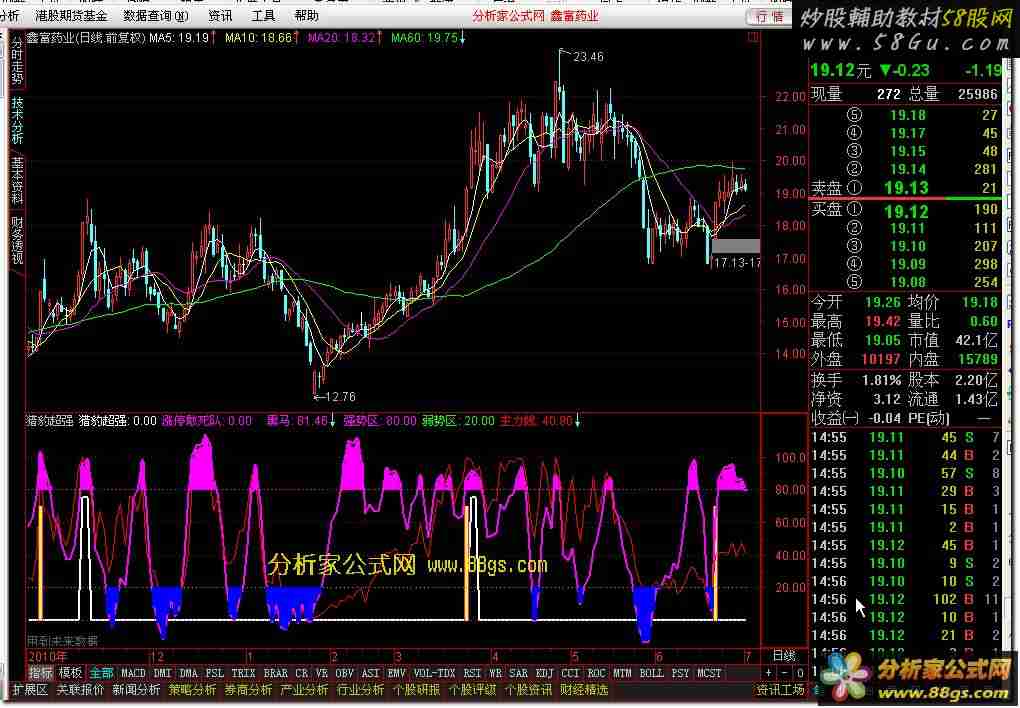Click the 12.76 low price marker

[340, 396]
